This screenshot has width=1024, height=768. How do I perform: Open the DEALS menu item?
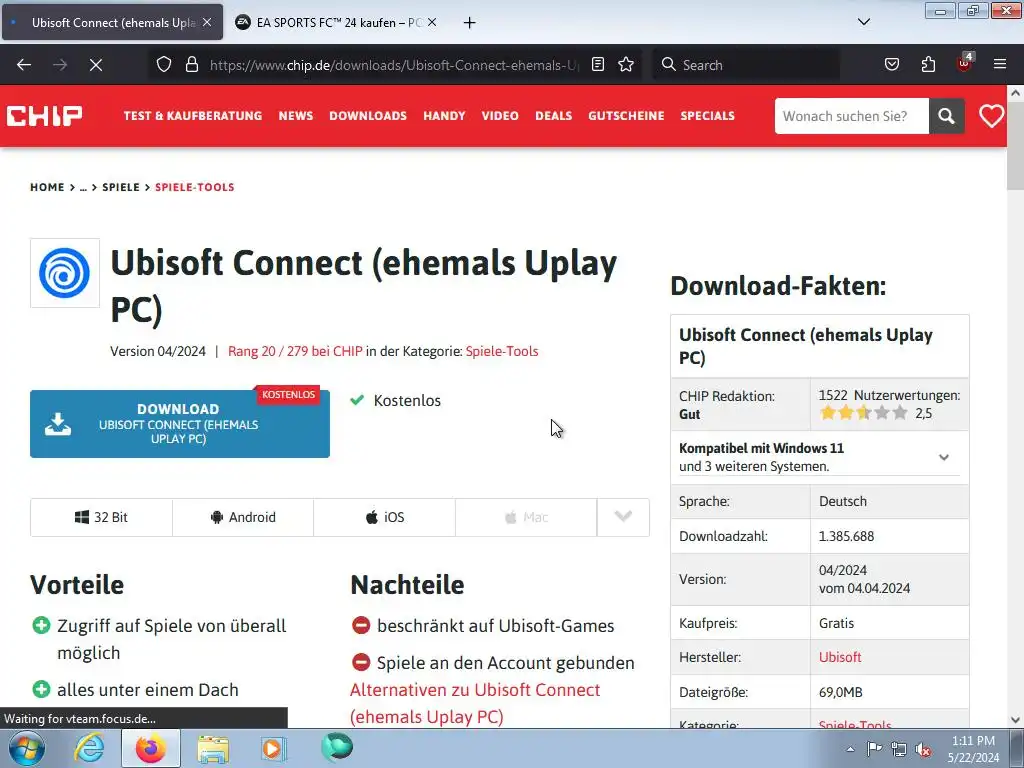pyautogui.click(x=554, y=116)
